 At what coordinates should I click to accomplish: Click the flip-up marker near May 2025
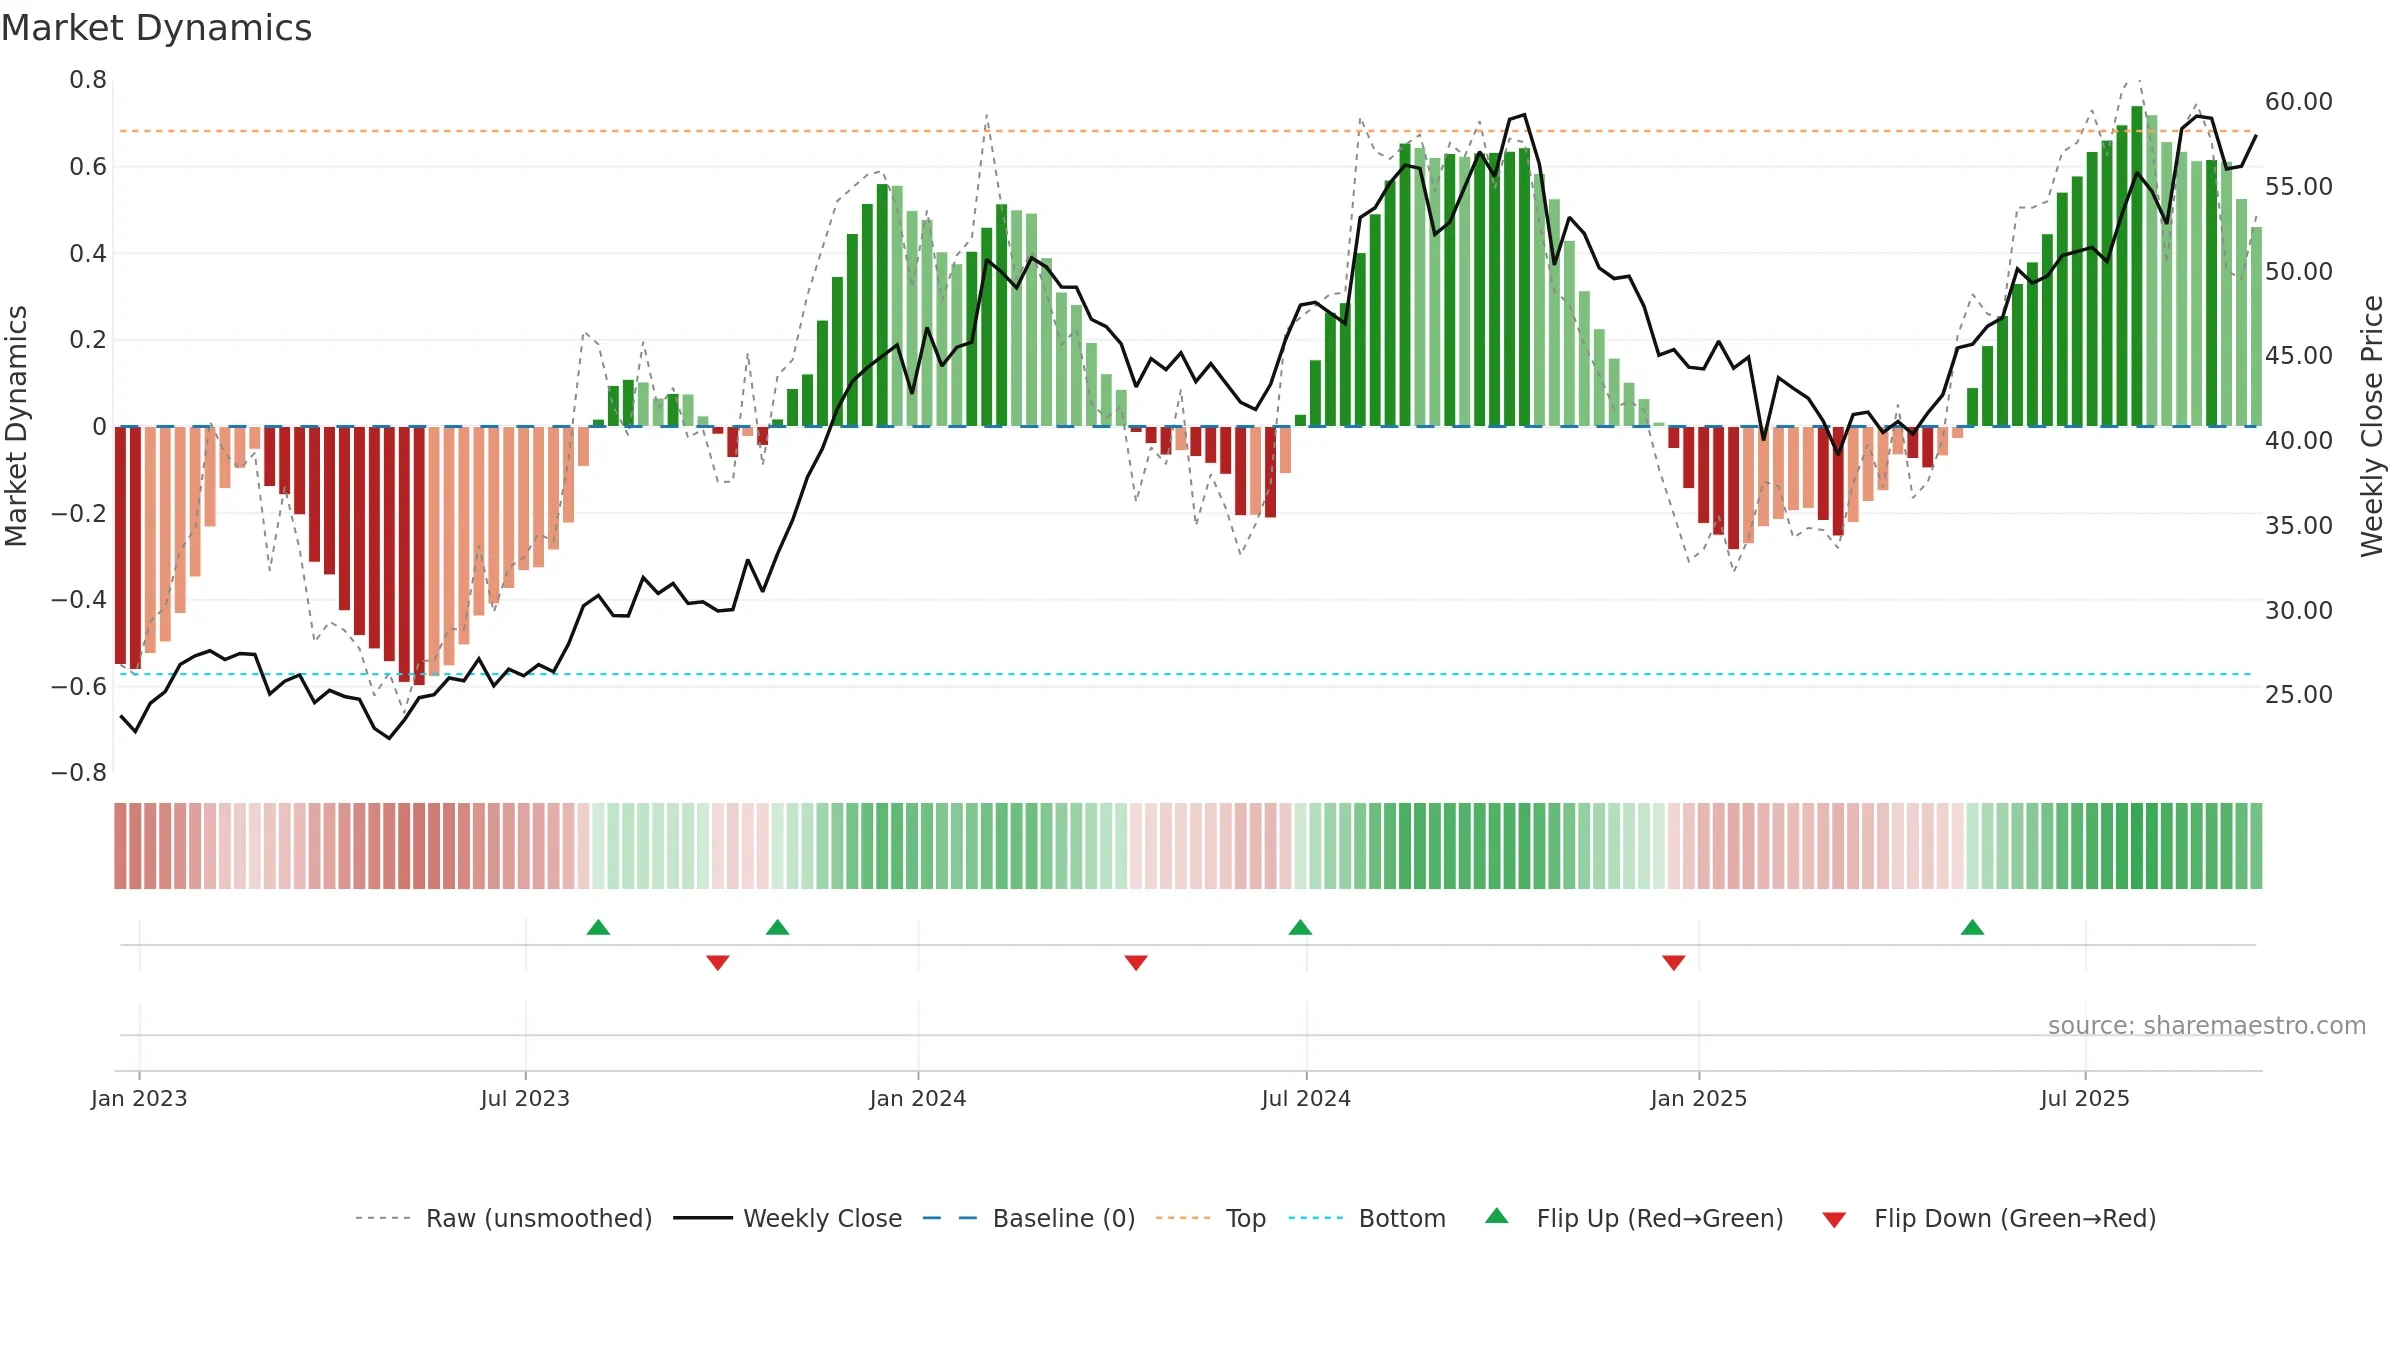pyautogui.click(x=1972, y=927)
